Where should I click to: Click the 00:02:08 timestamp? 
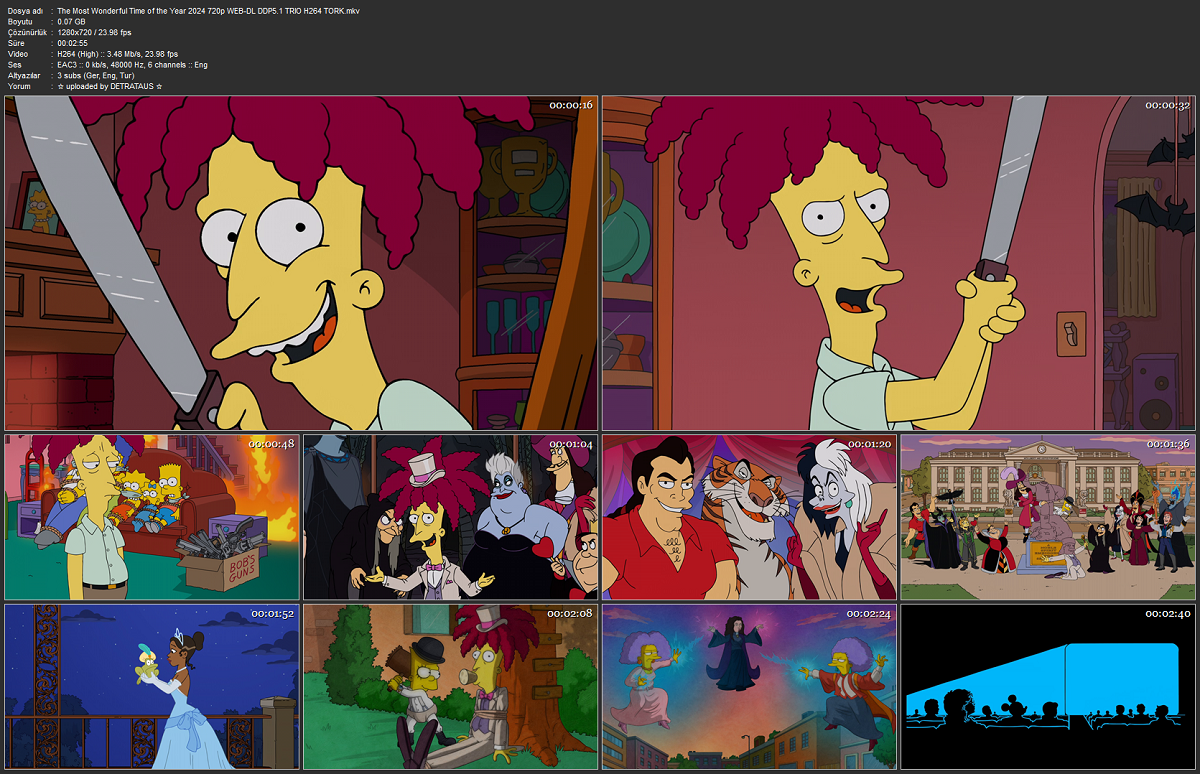pyautogui.click(x=570, y=613)
